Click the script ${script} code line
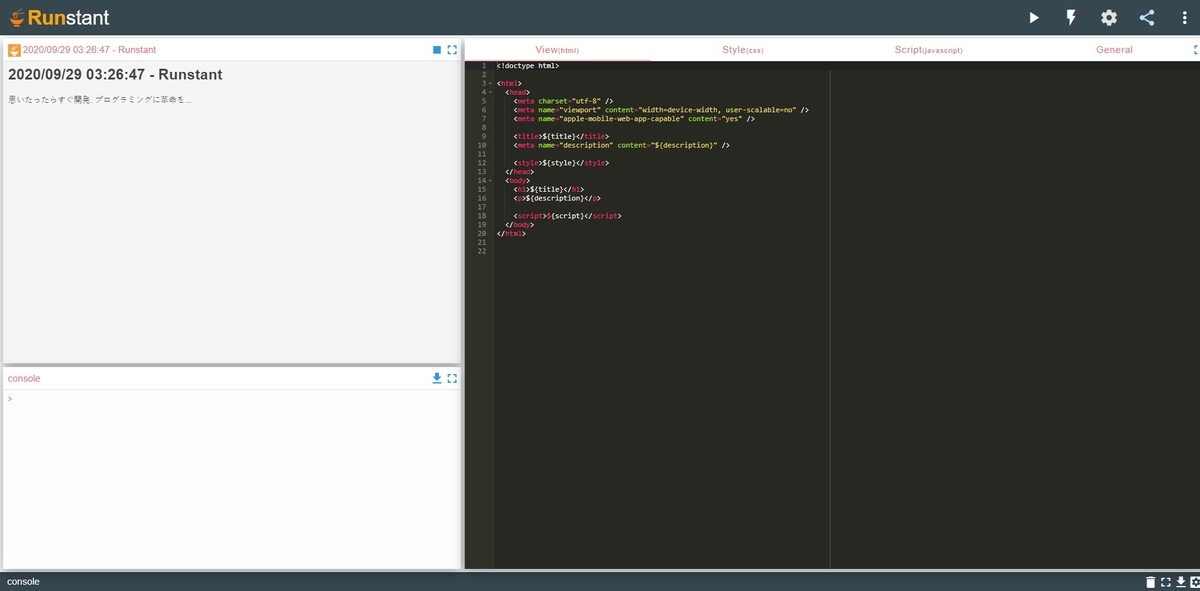 pos(569,216)
